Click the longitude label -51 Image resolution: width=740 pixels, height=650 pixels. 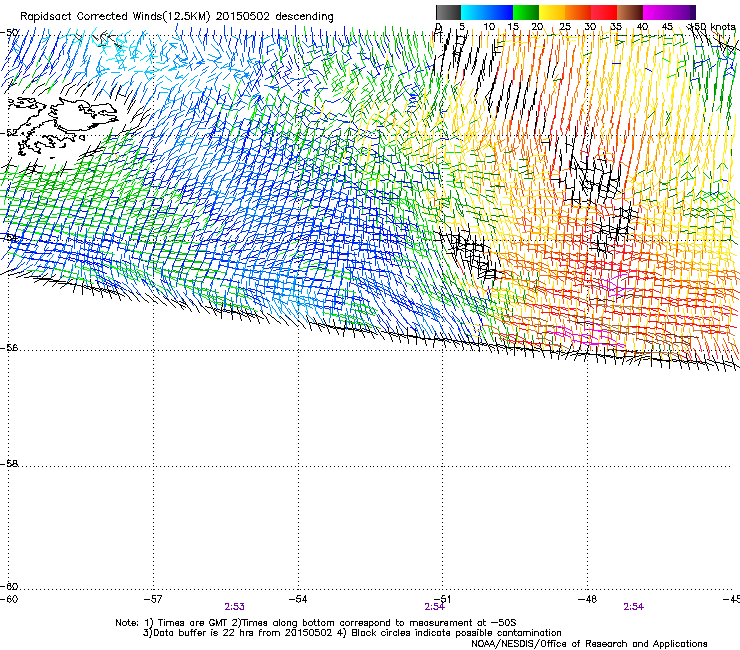(x=443, y=599)
